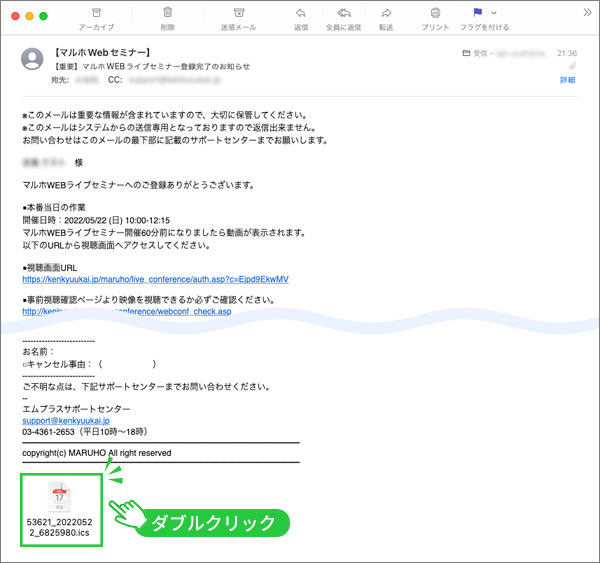Open the flag color dropdown arrow
The image size is (600, 563).
coord(494,13)
